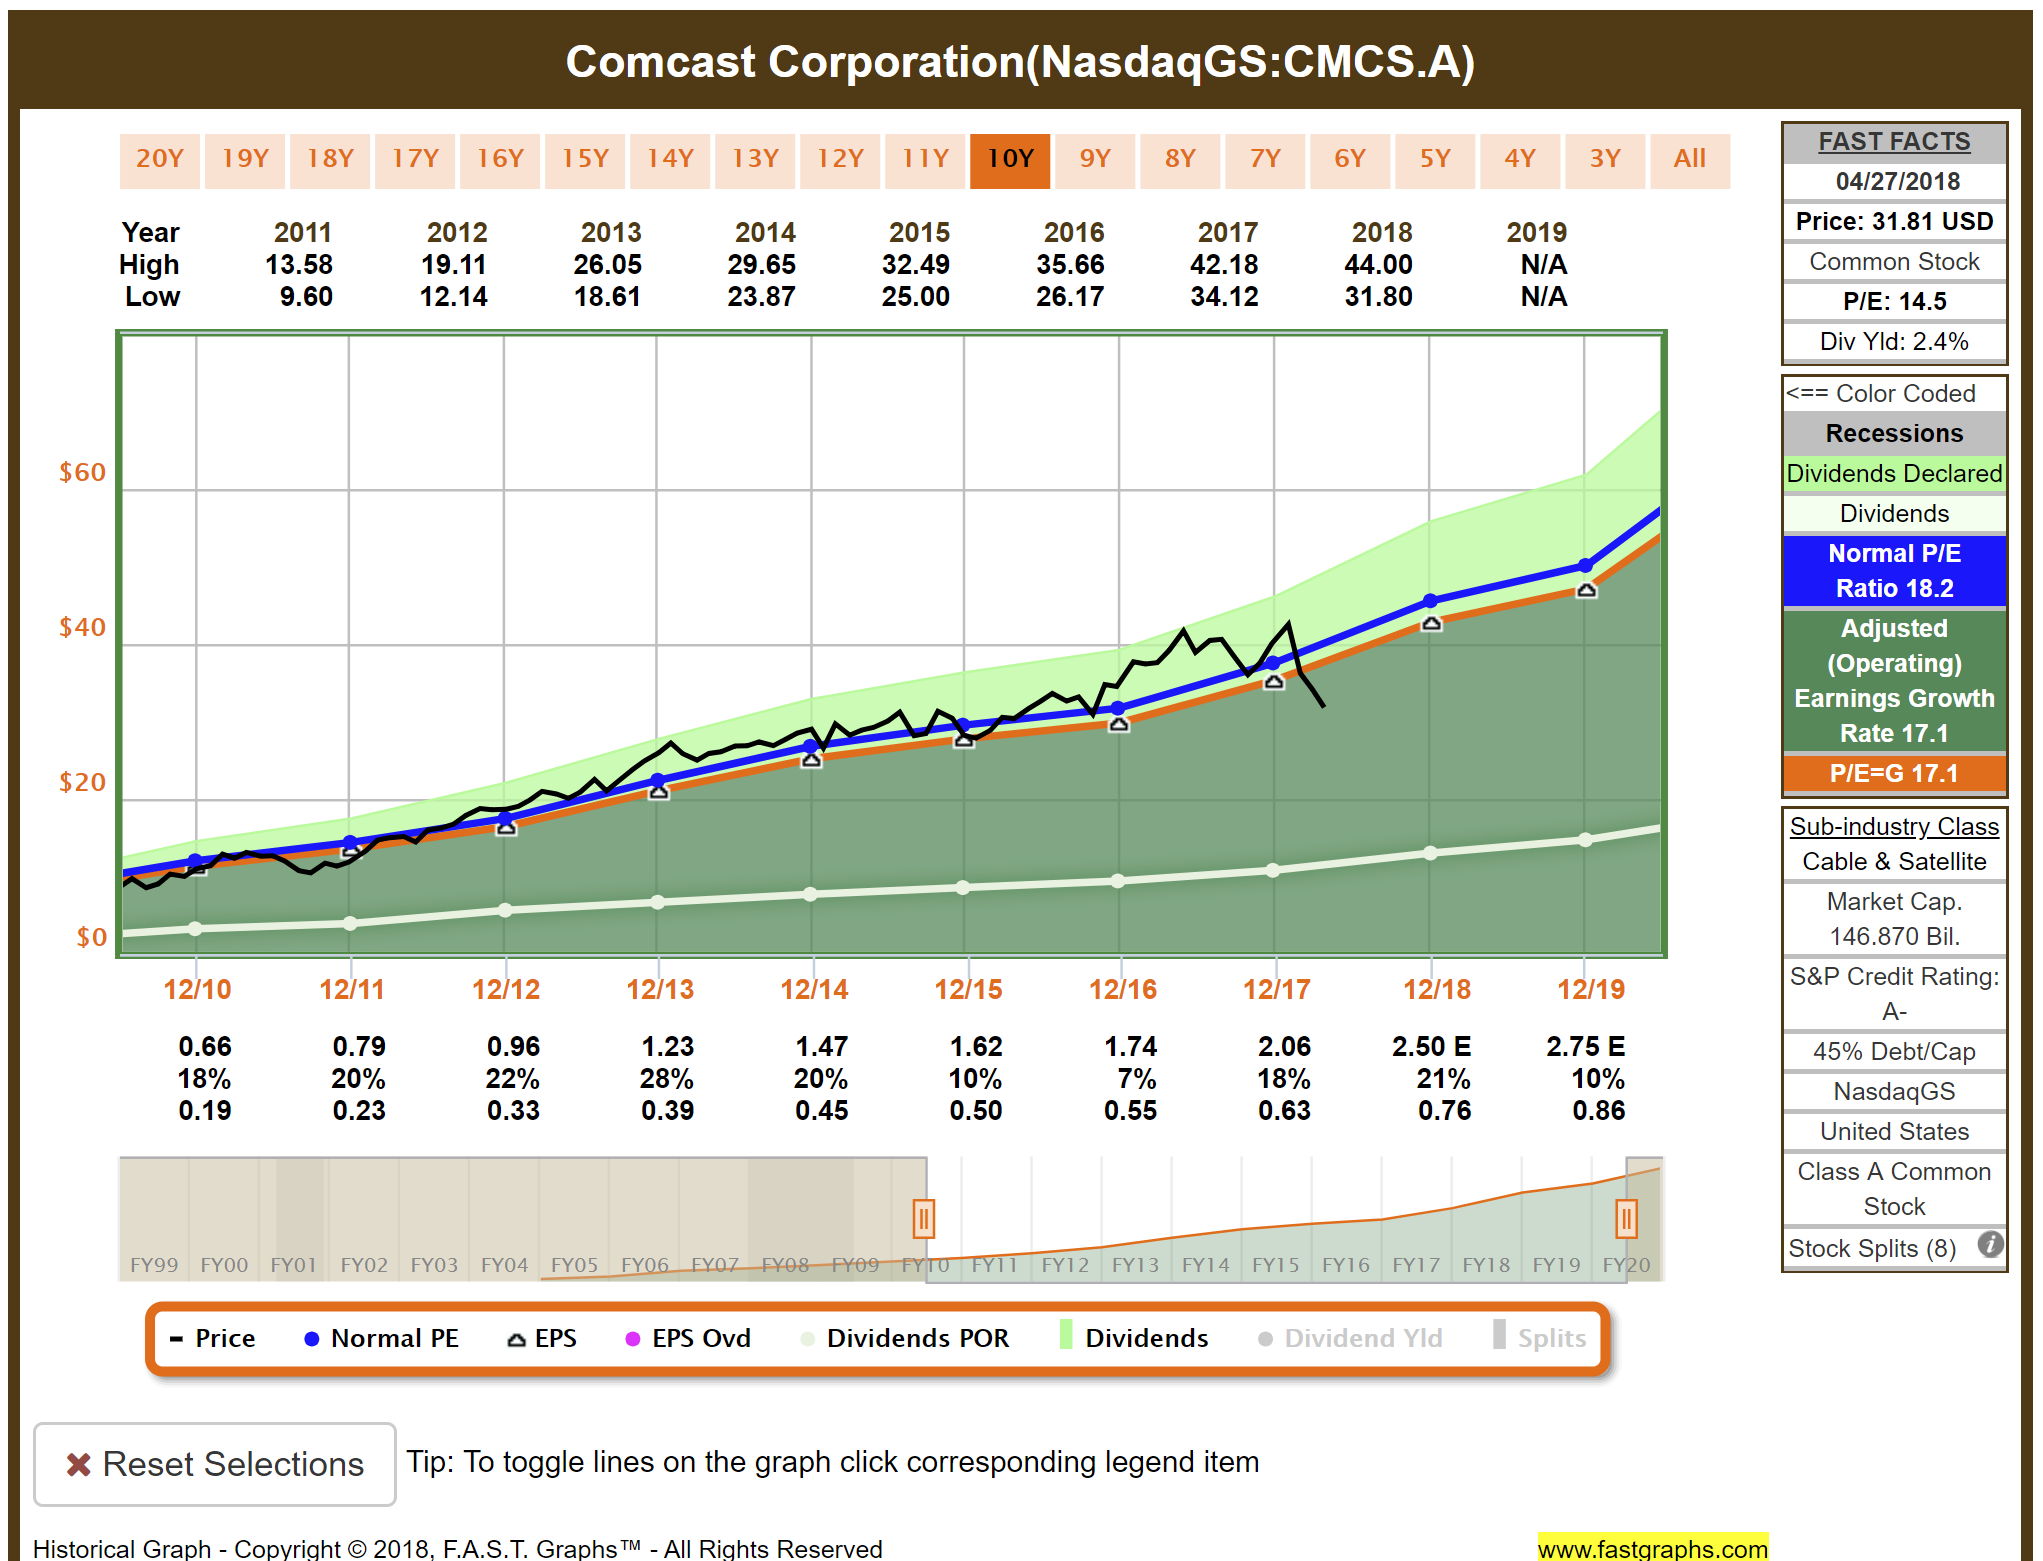The height and width of the screenshot is (1561, 2043).
Task: Toggle the EPS Ovd line display
Action: click(703, 1340)
